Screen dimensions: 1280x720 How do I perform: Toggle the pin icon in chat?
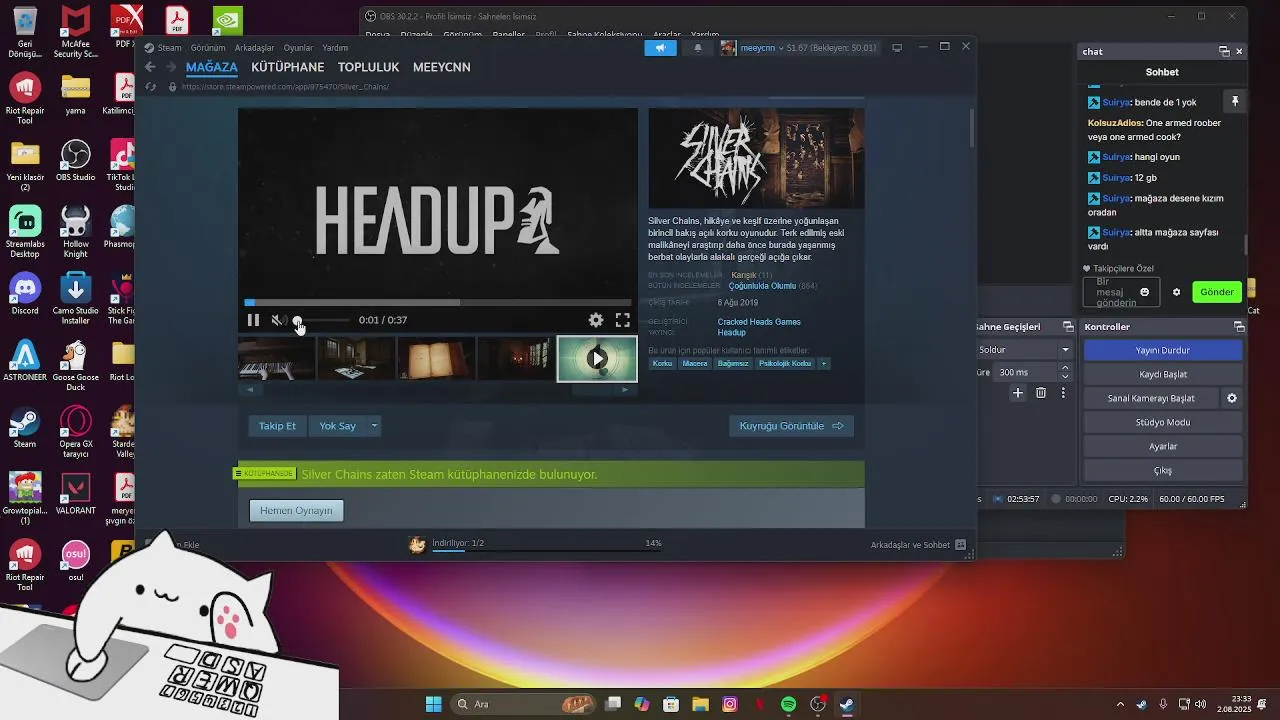[x=1235, y=102]
